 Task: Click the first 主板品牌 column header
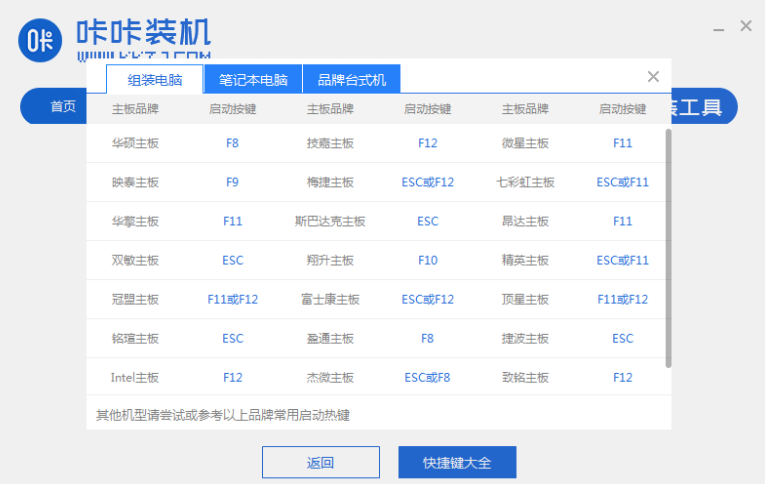point(135,109)
